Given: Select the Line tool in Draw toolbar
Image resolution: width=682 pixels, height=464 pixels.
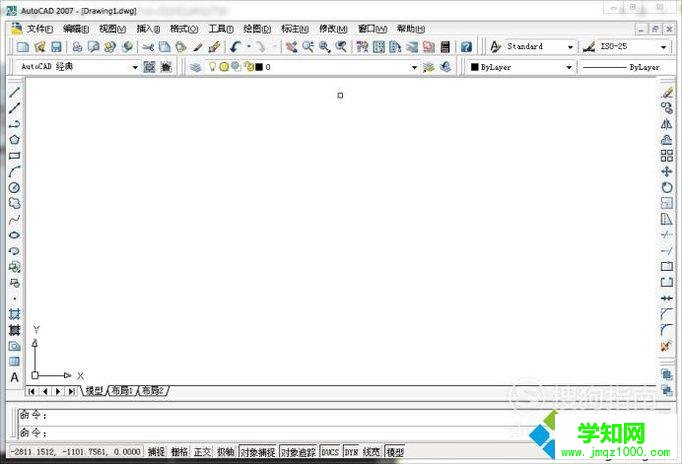Looking at the screenshot, I should (x=14, y=92).
